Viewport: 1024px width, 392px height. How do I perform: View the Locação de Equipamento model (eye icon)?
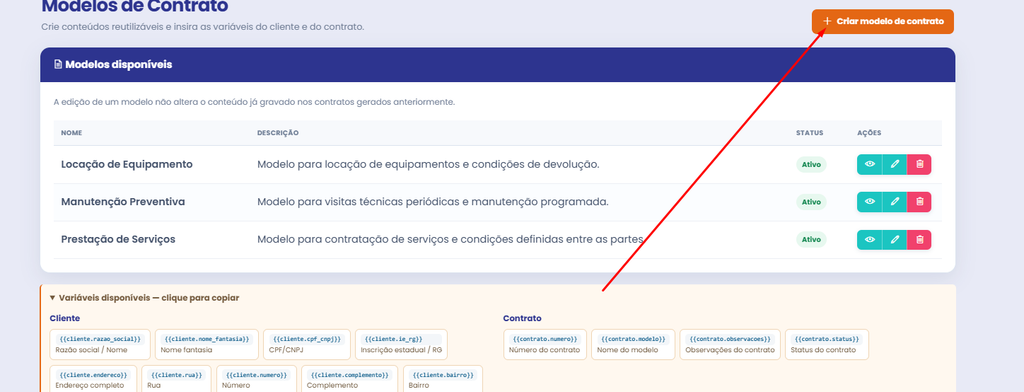point(869,165)
